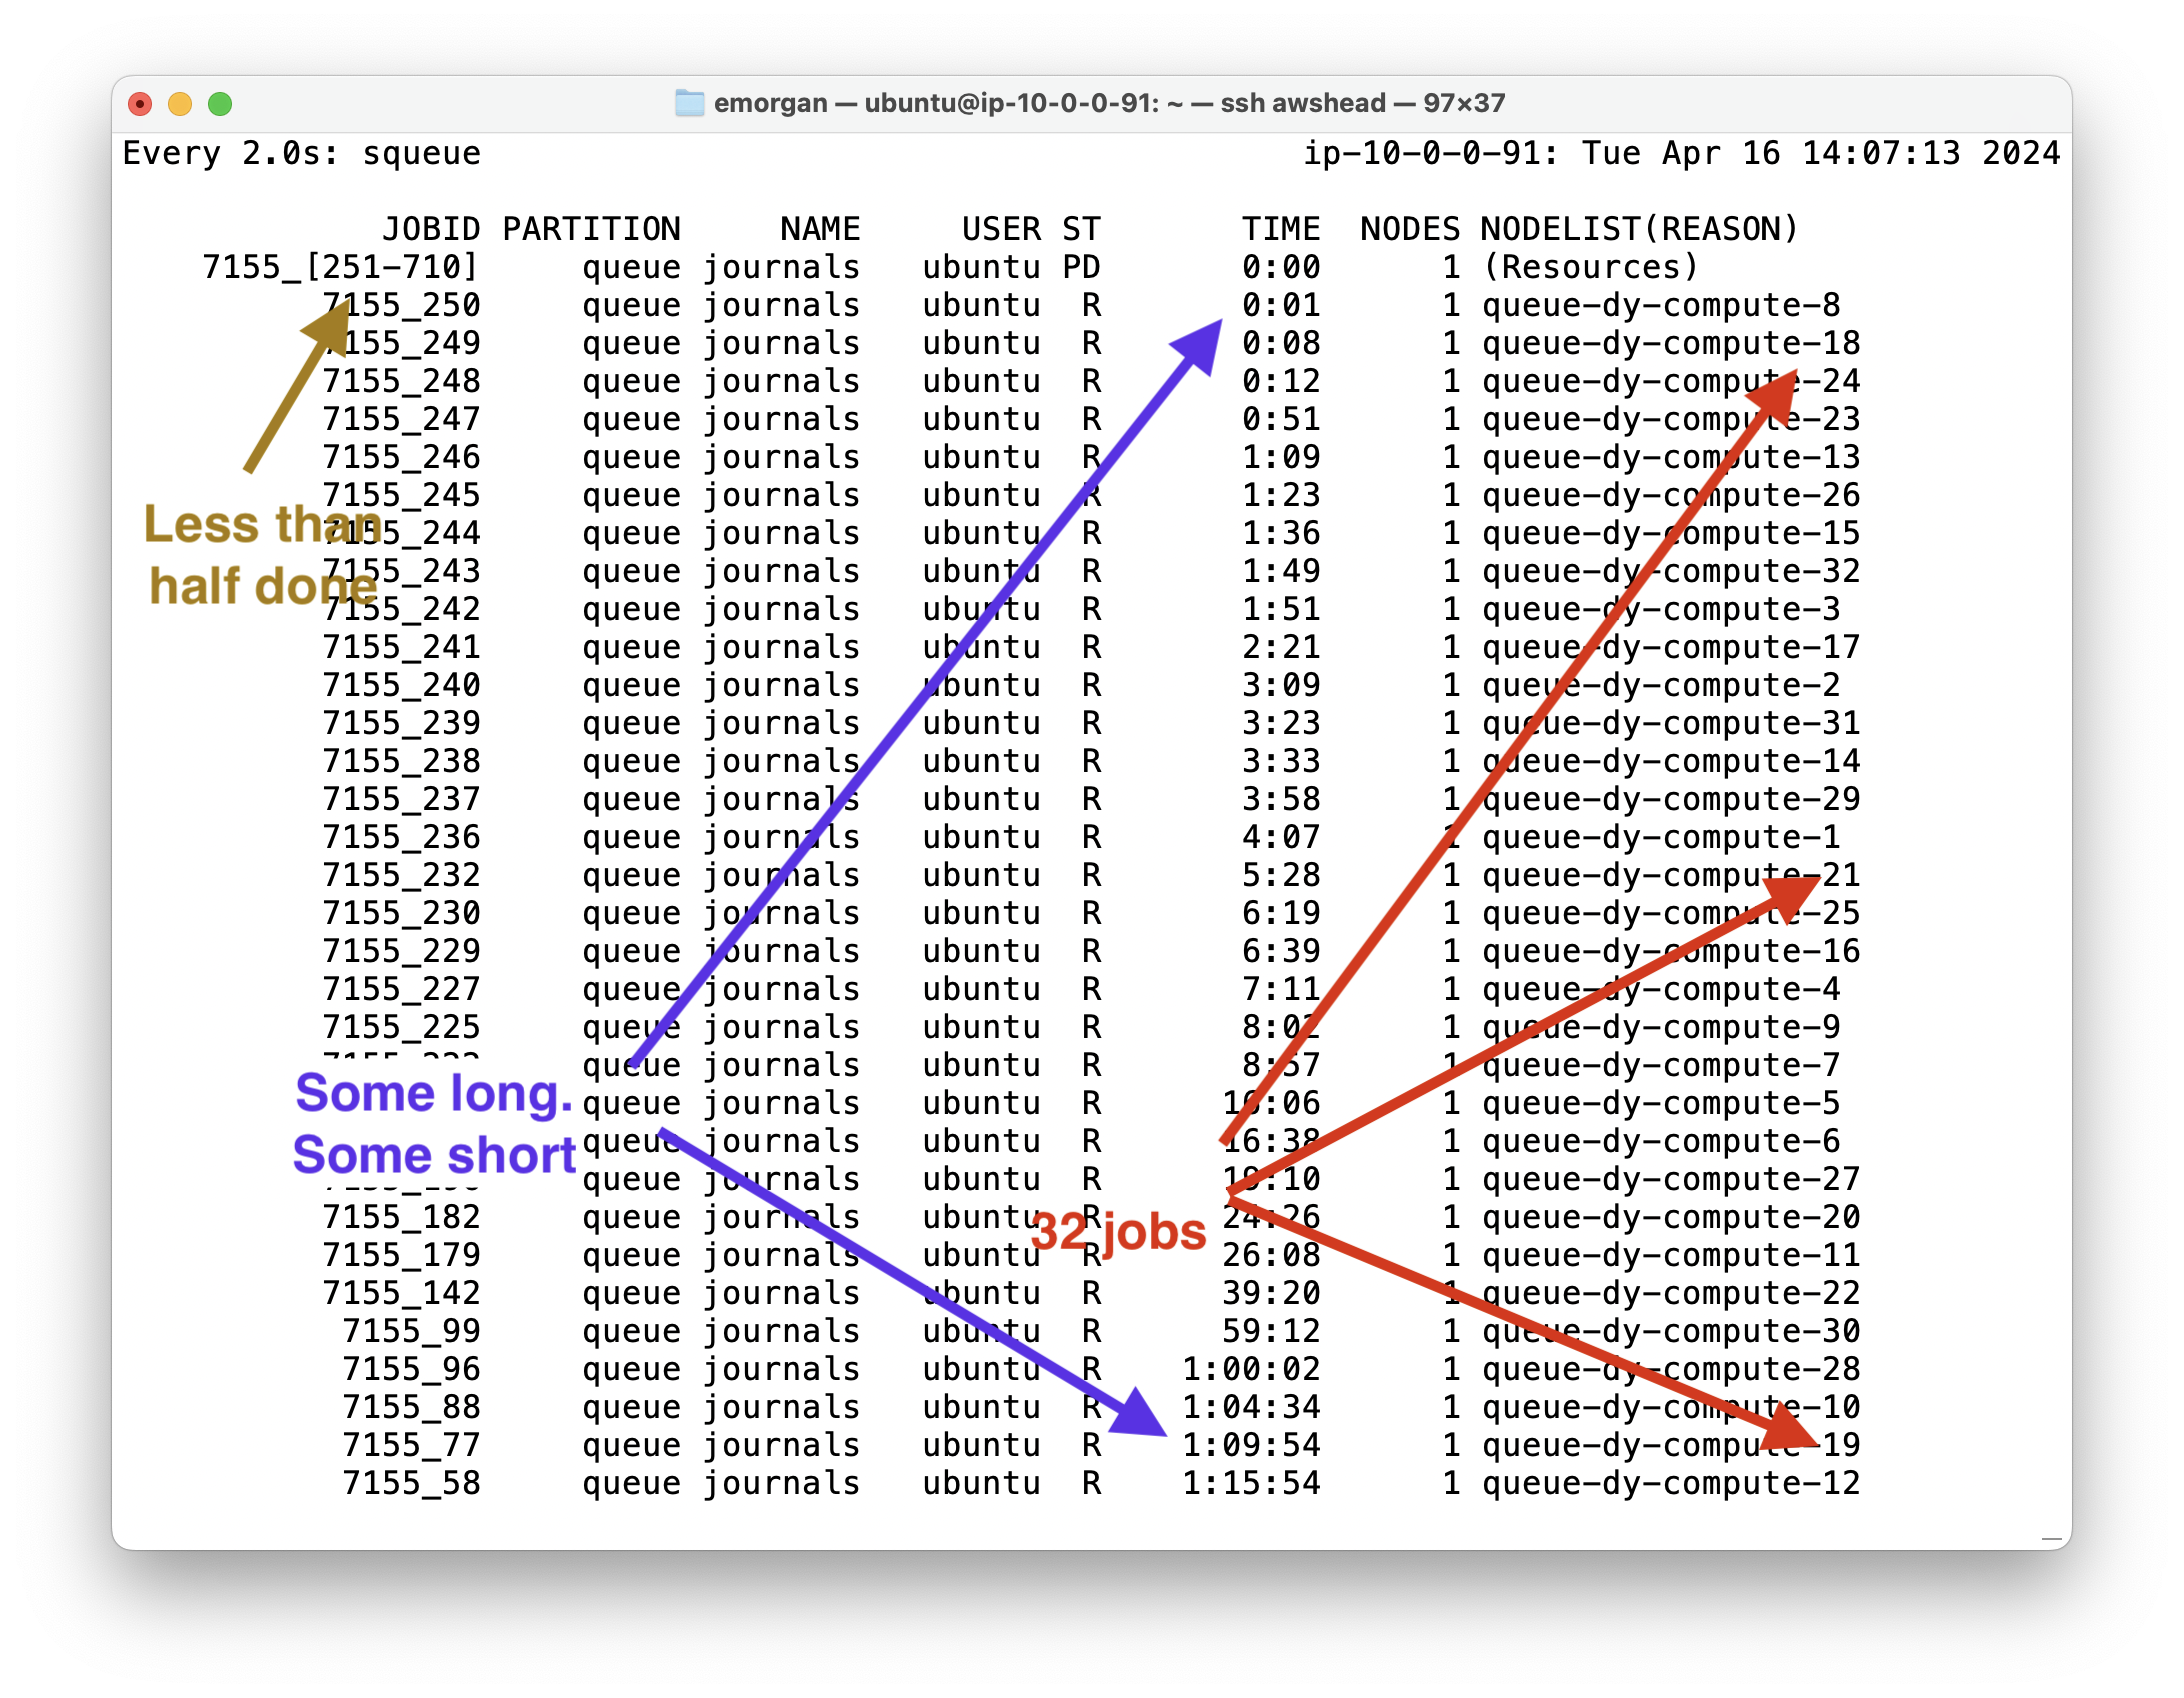Click the yellow minimize window button
This screenshot has height=1698, width=2184.
[x=180, y=104]
